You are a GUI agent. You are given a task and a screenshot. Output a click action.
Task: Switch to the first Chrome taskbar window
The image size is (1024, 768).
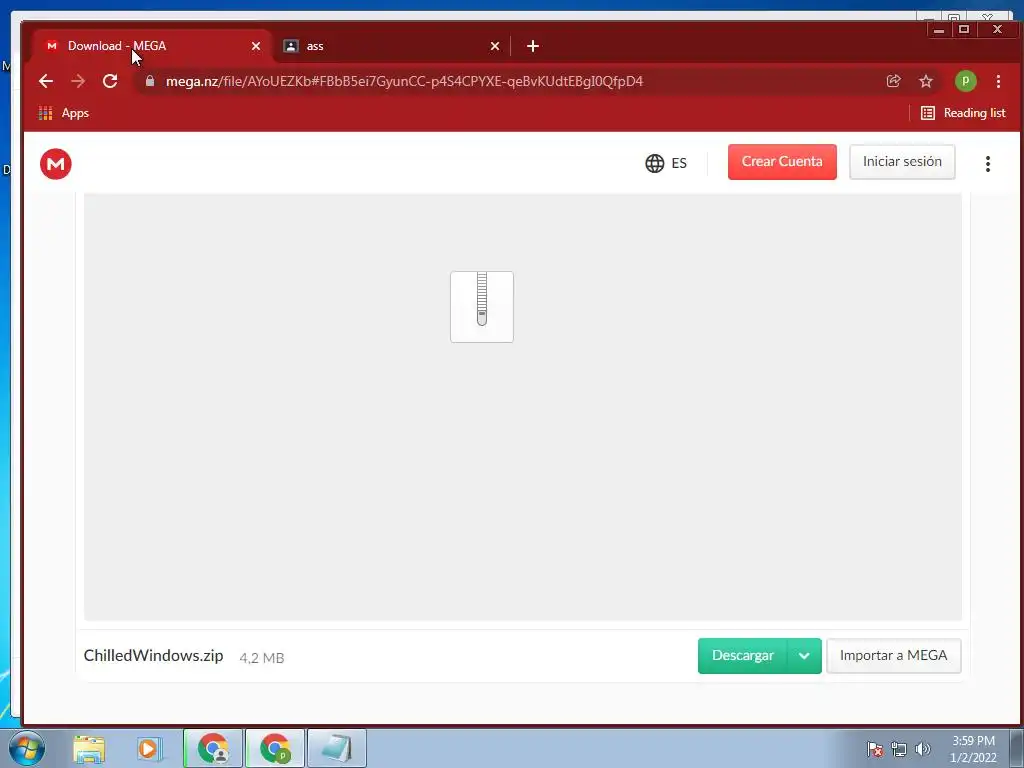pos(213,748)
